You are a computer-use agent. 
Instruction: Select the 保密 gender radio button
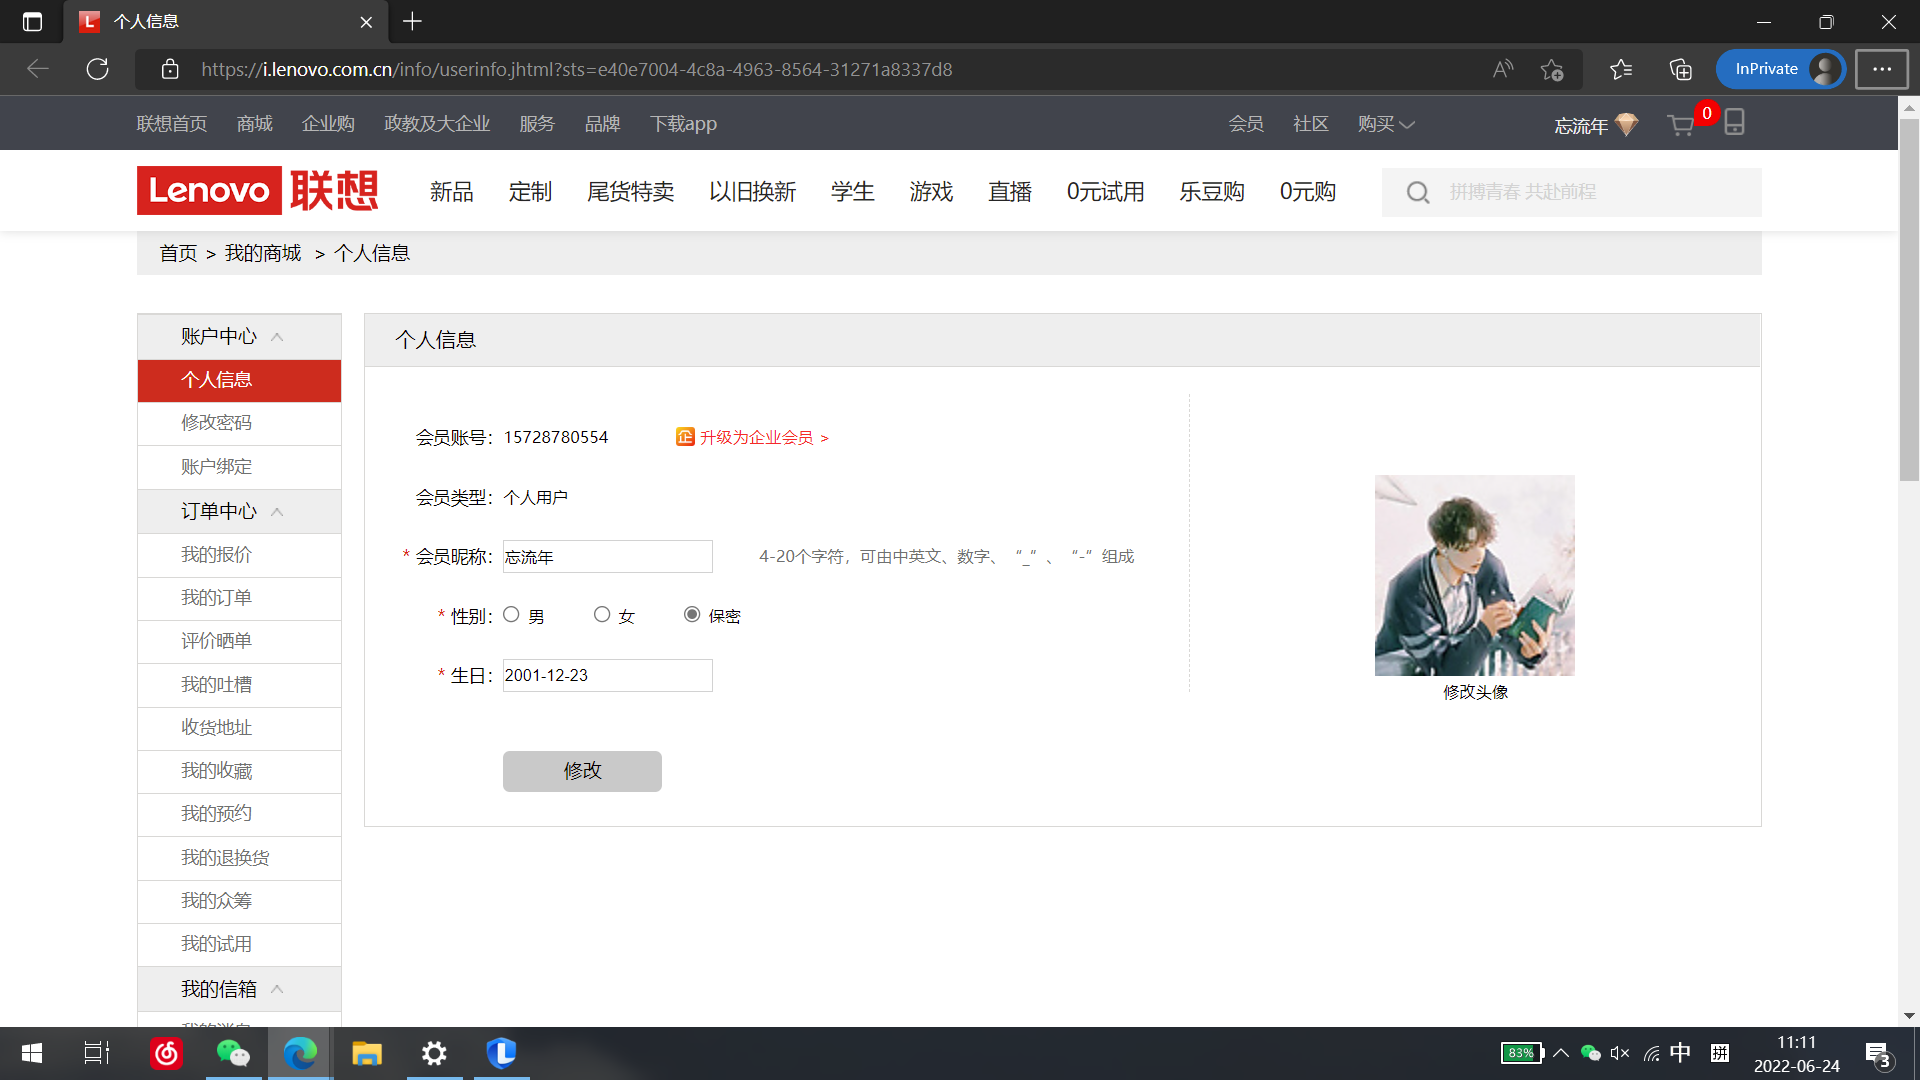coord(692,614)
